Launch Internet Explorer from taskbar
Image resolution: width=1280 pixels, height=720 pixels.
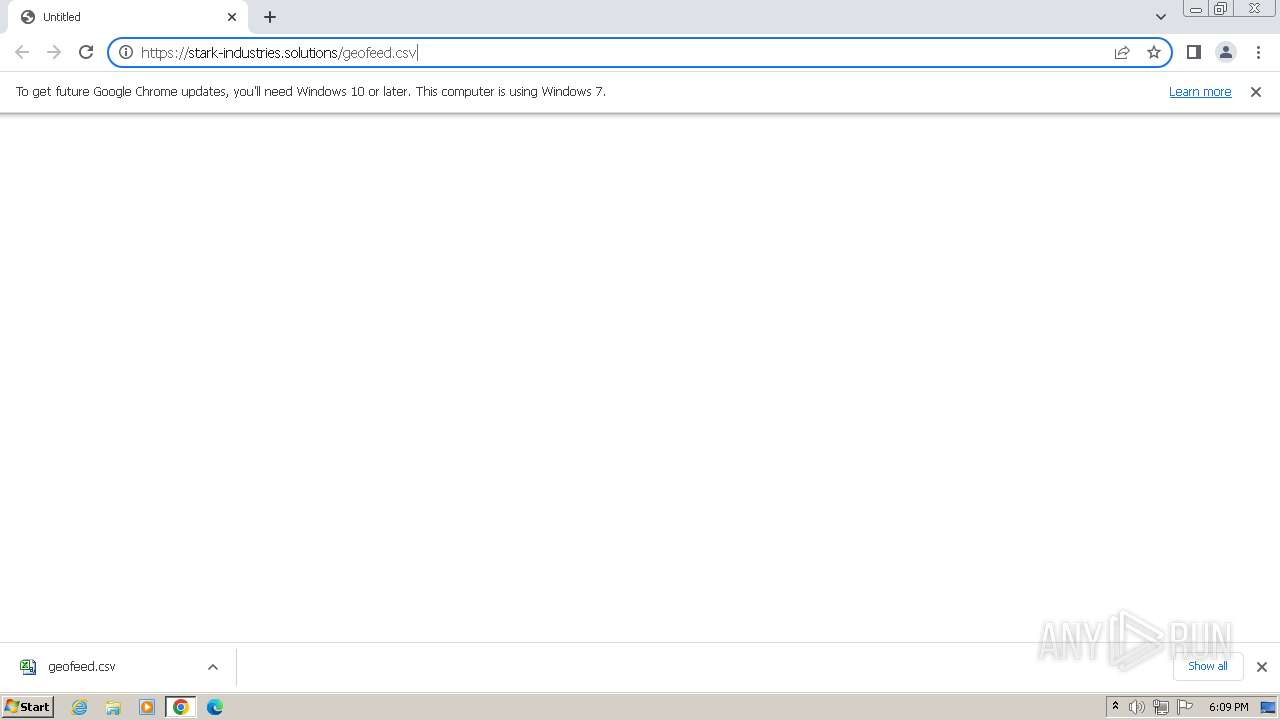click(x=80, y=707)
